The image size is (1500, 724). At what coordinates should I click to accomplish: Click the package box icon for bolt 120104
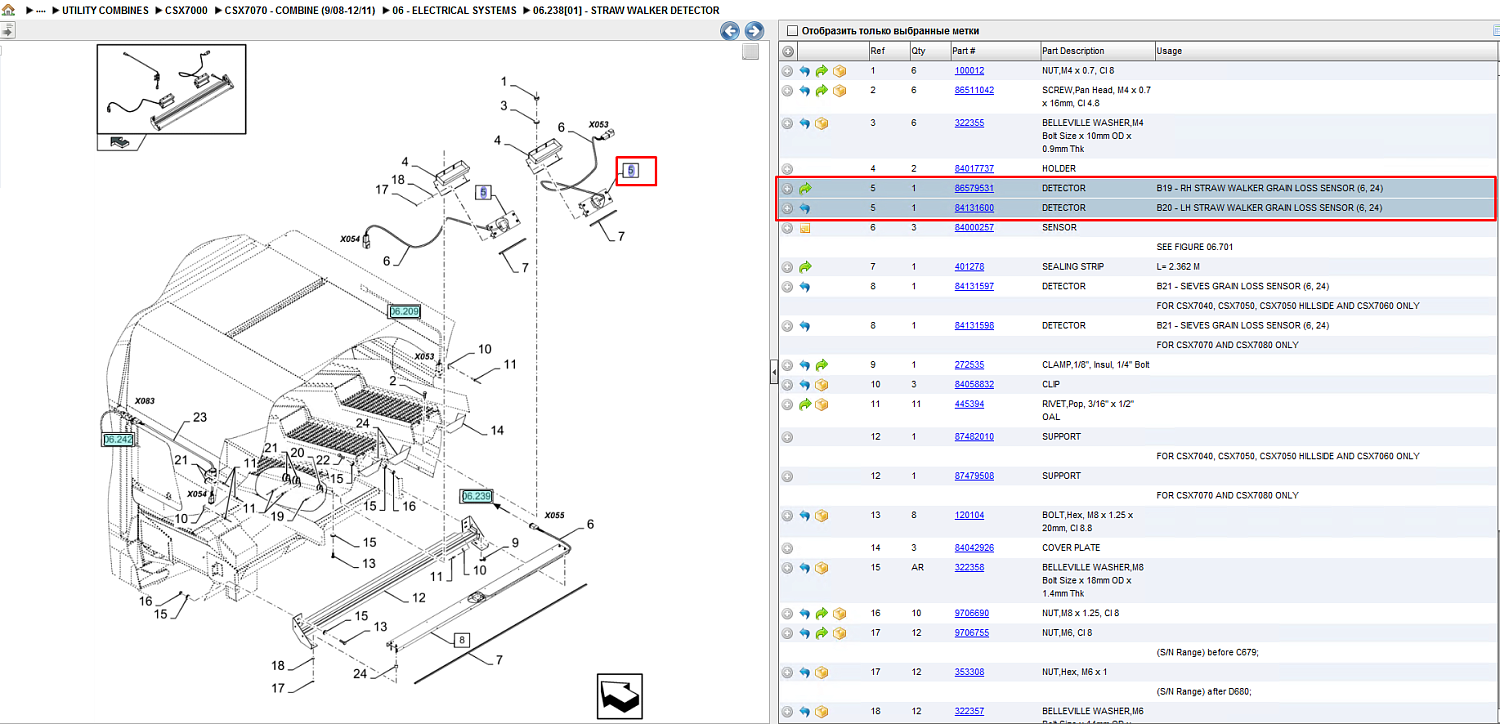click(x=822, y=516)
